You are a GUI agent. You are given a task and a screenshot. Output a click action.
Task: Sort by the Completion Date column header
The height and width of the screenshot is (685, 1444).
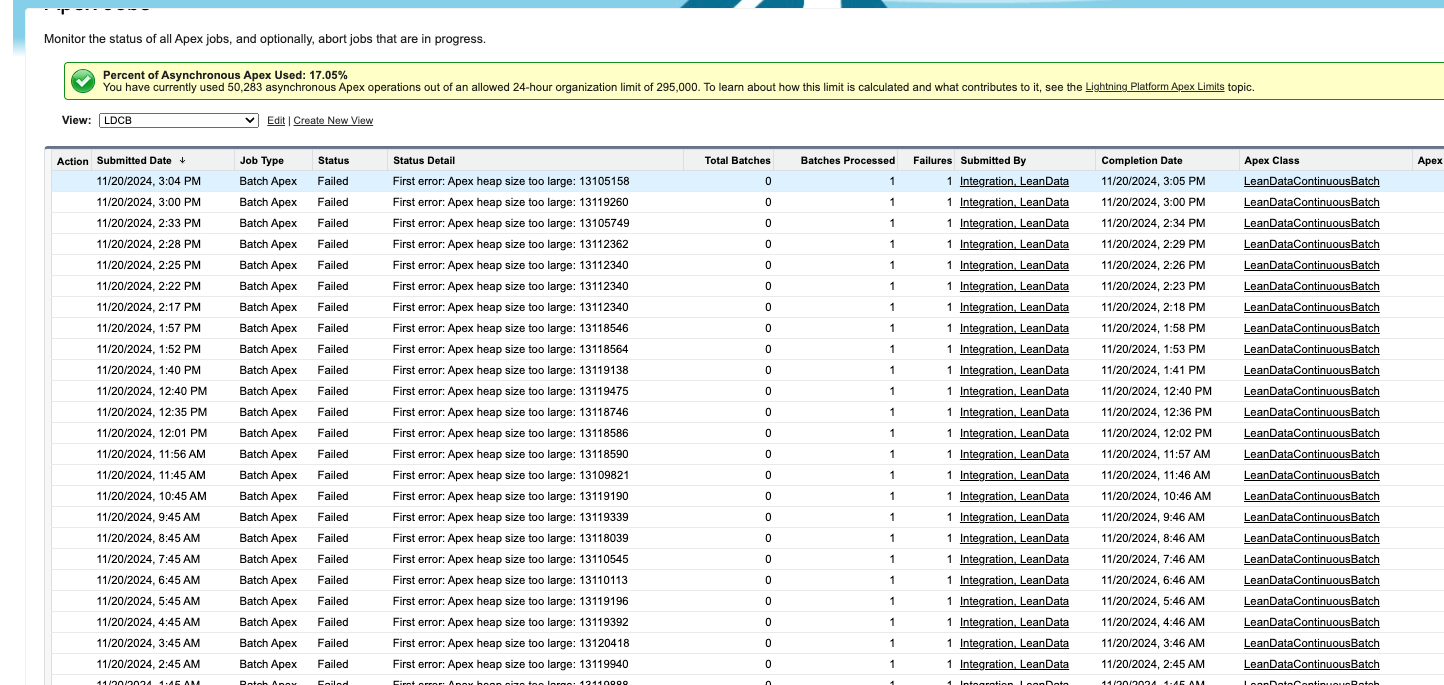tap(1141, 160)
